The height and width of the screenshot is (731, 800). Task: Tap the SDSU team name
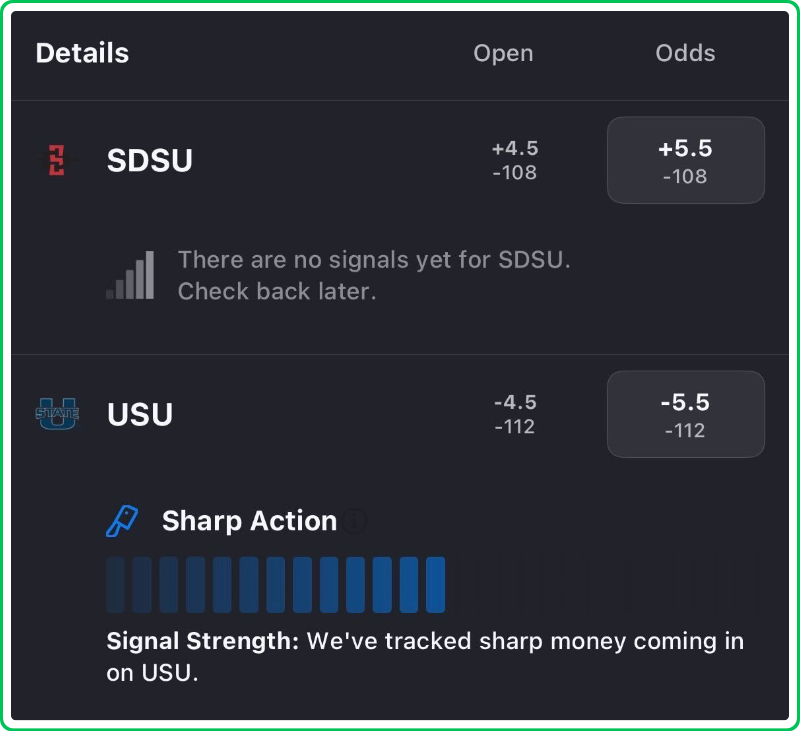pos(150,160)
